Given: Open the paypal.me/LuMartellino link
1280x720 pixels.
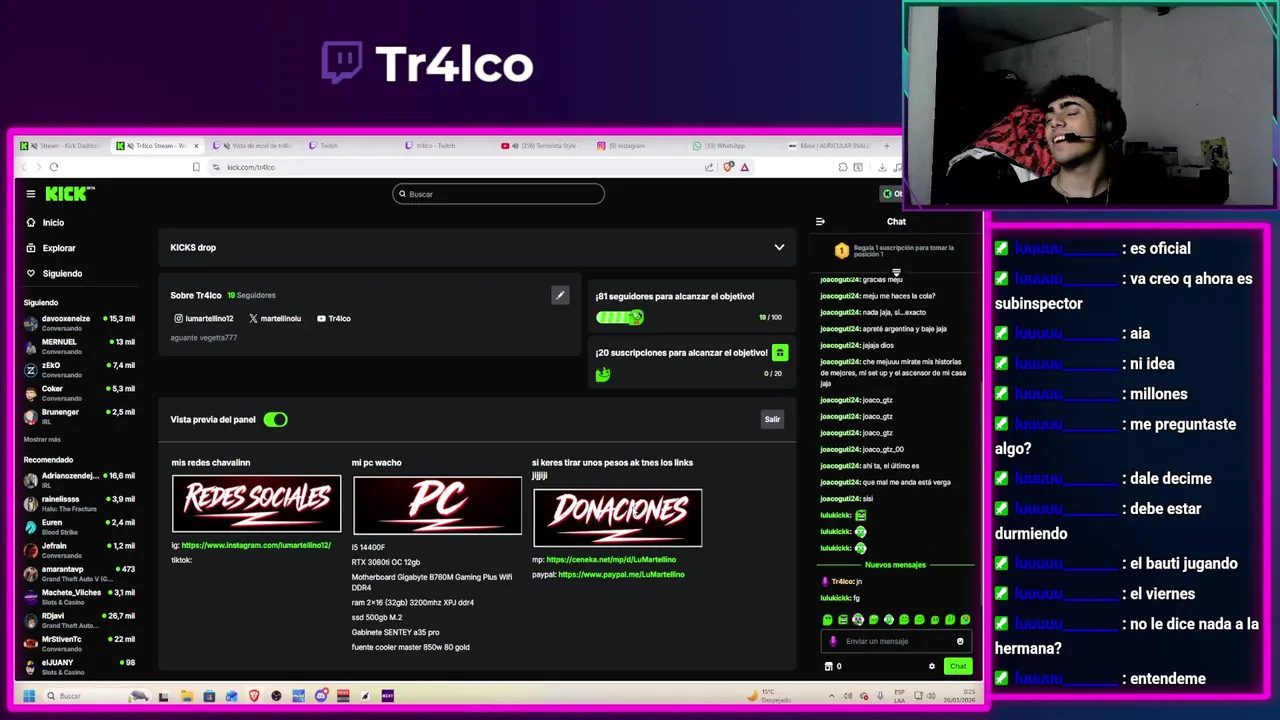Looking at the screenshot, I should pos(621,575).
